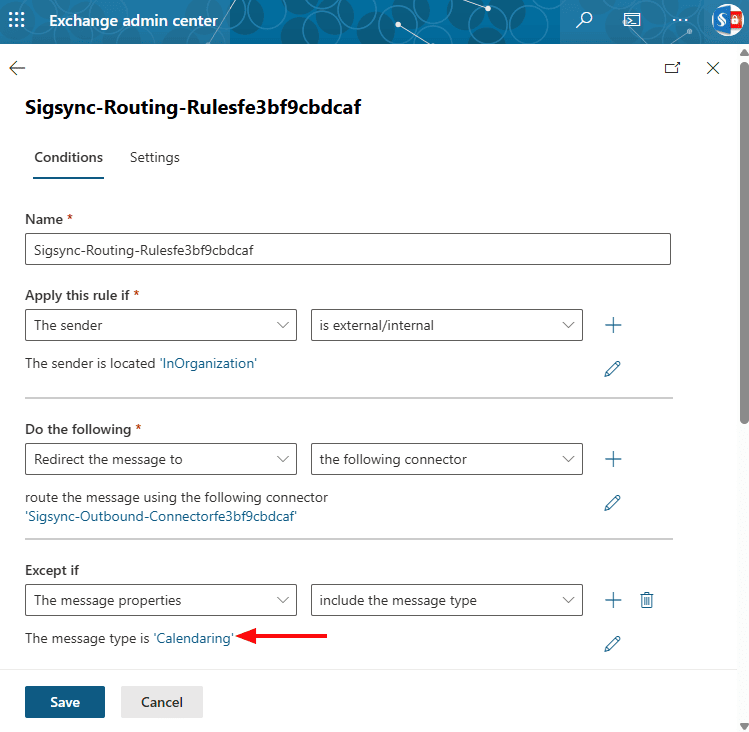
Task: Go back using the left arrow
Action: (17, 68)
